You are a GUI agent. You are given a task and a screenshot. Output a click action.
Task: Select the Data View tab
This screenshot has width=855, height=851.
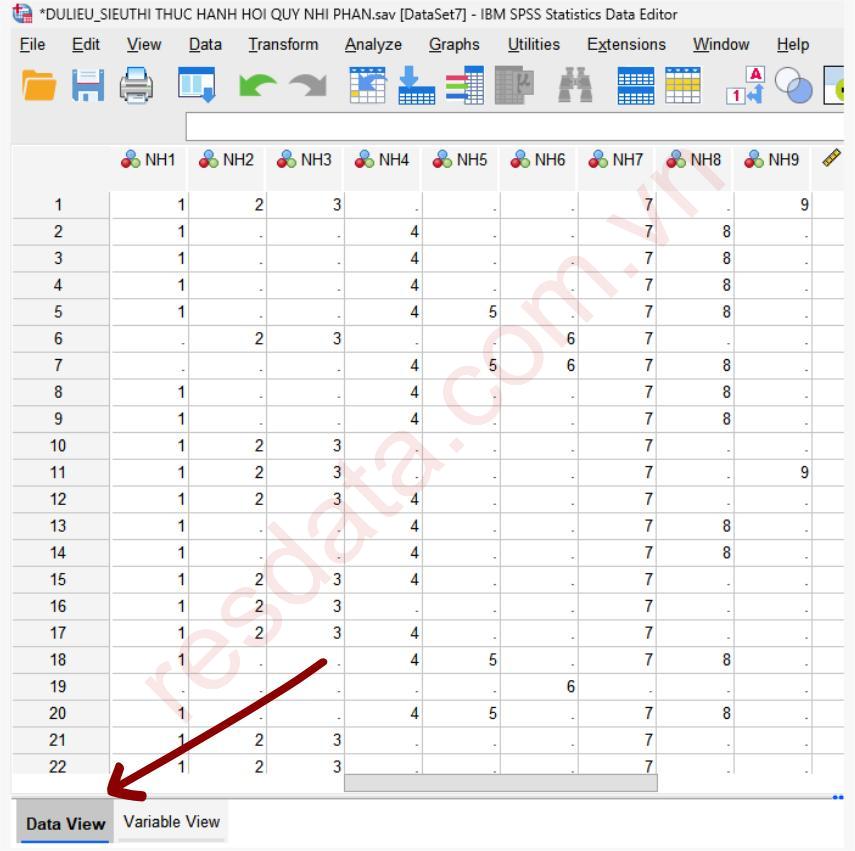[65, 824]
